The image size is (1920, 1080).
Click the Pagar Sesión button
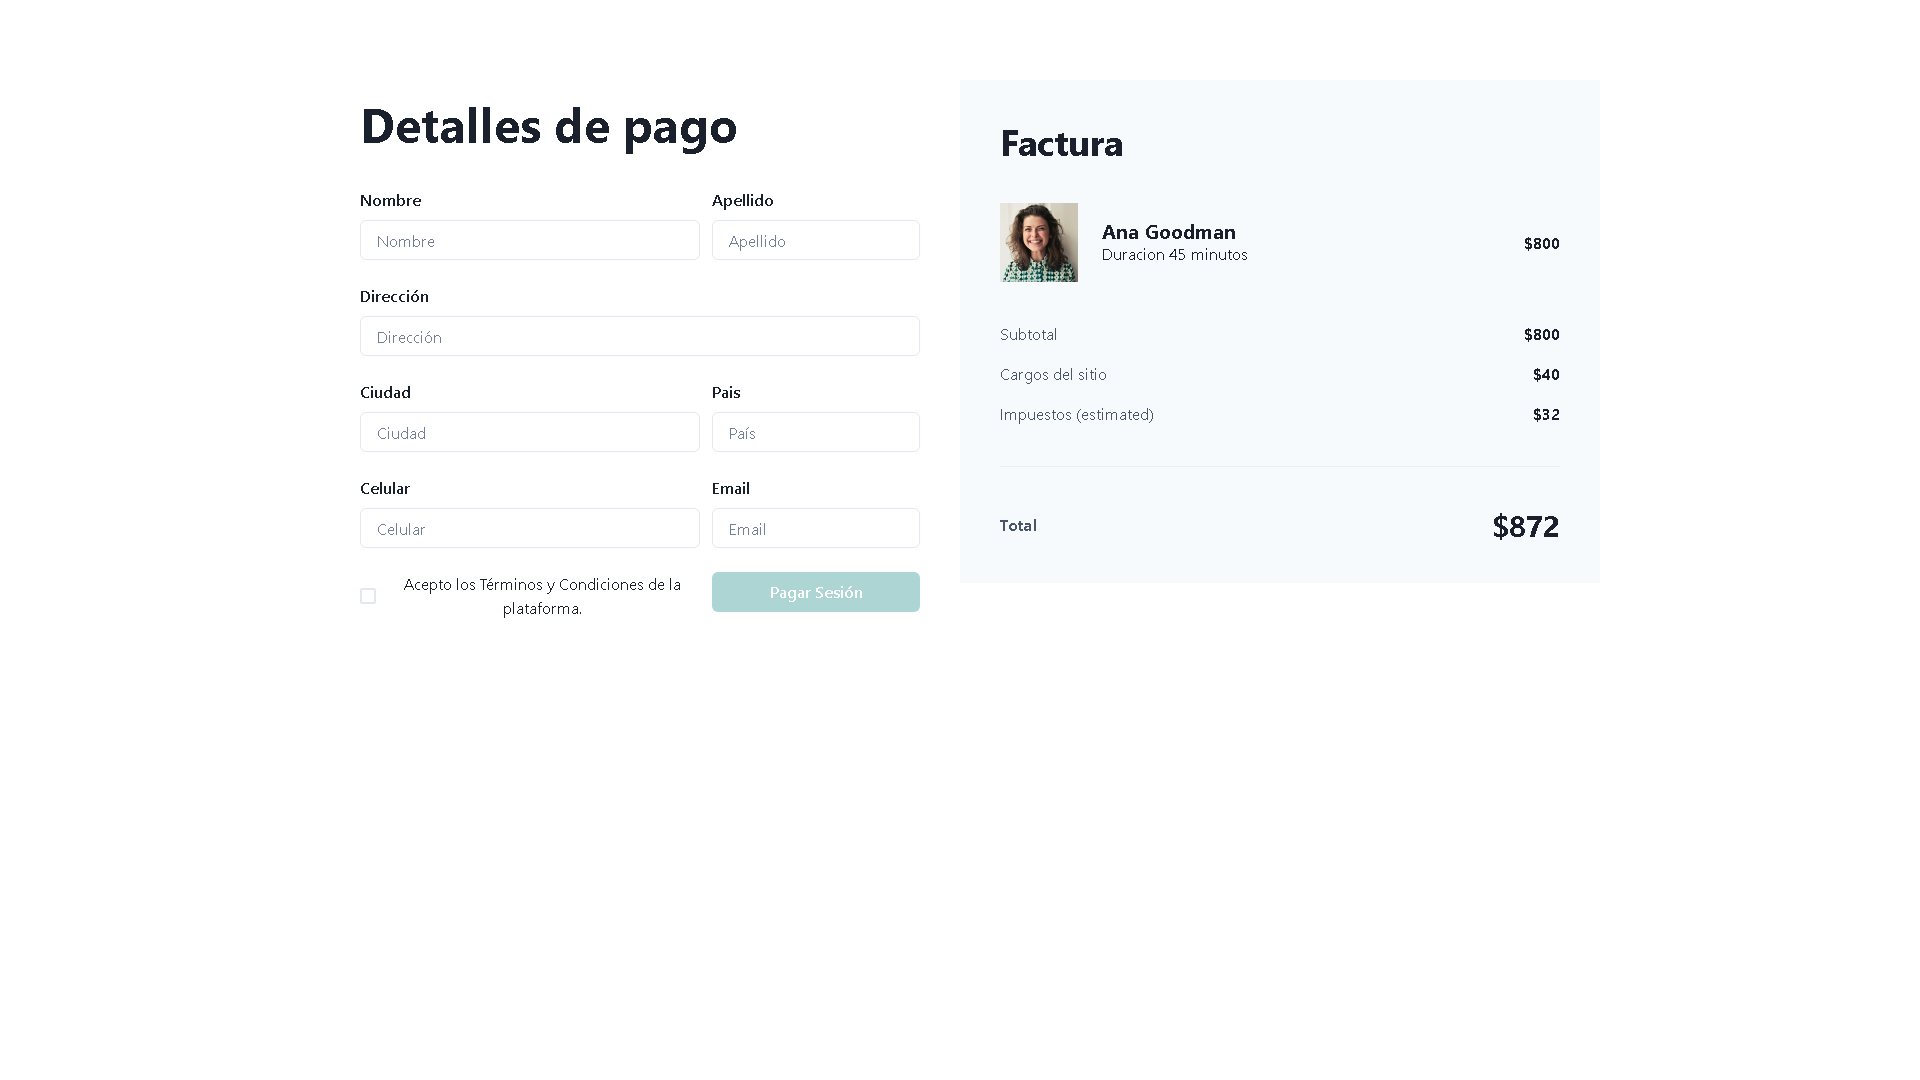tap(815, 591)
